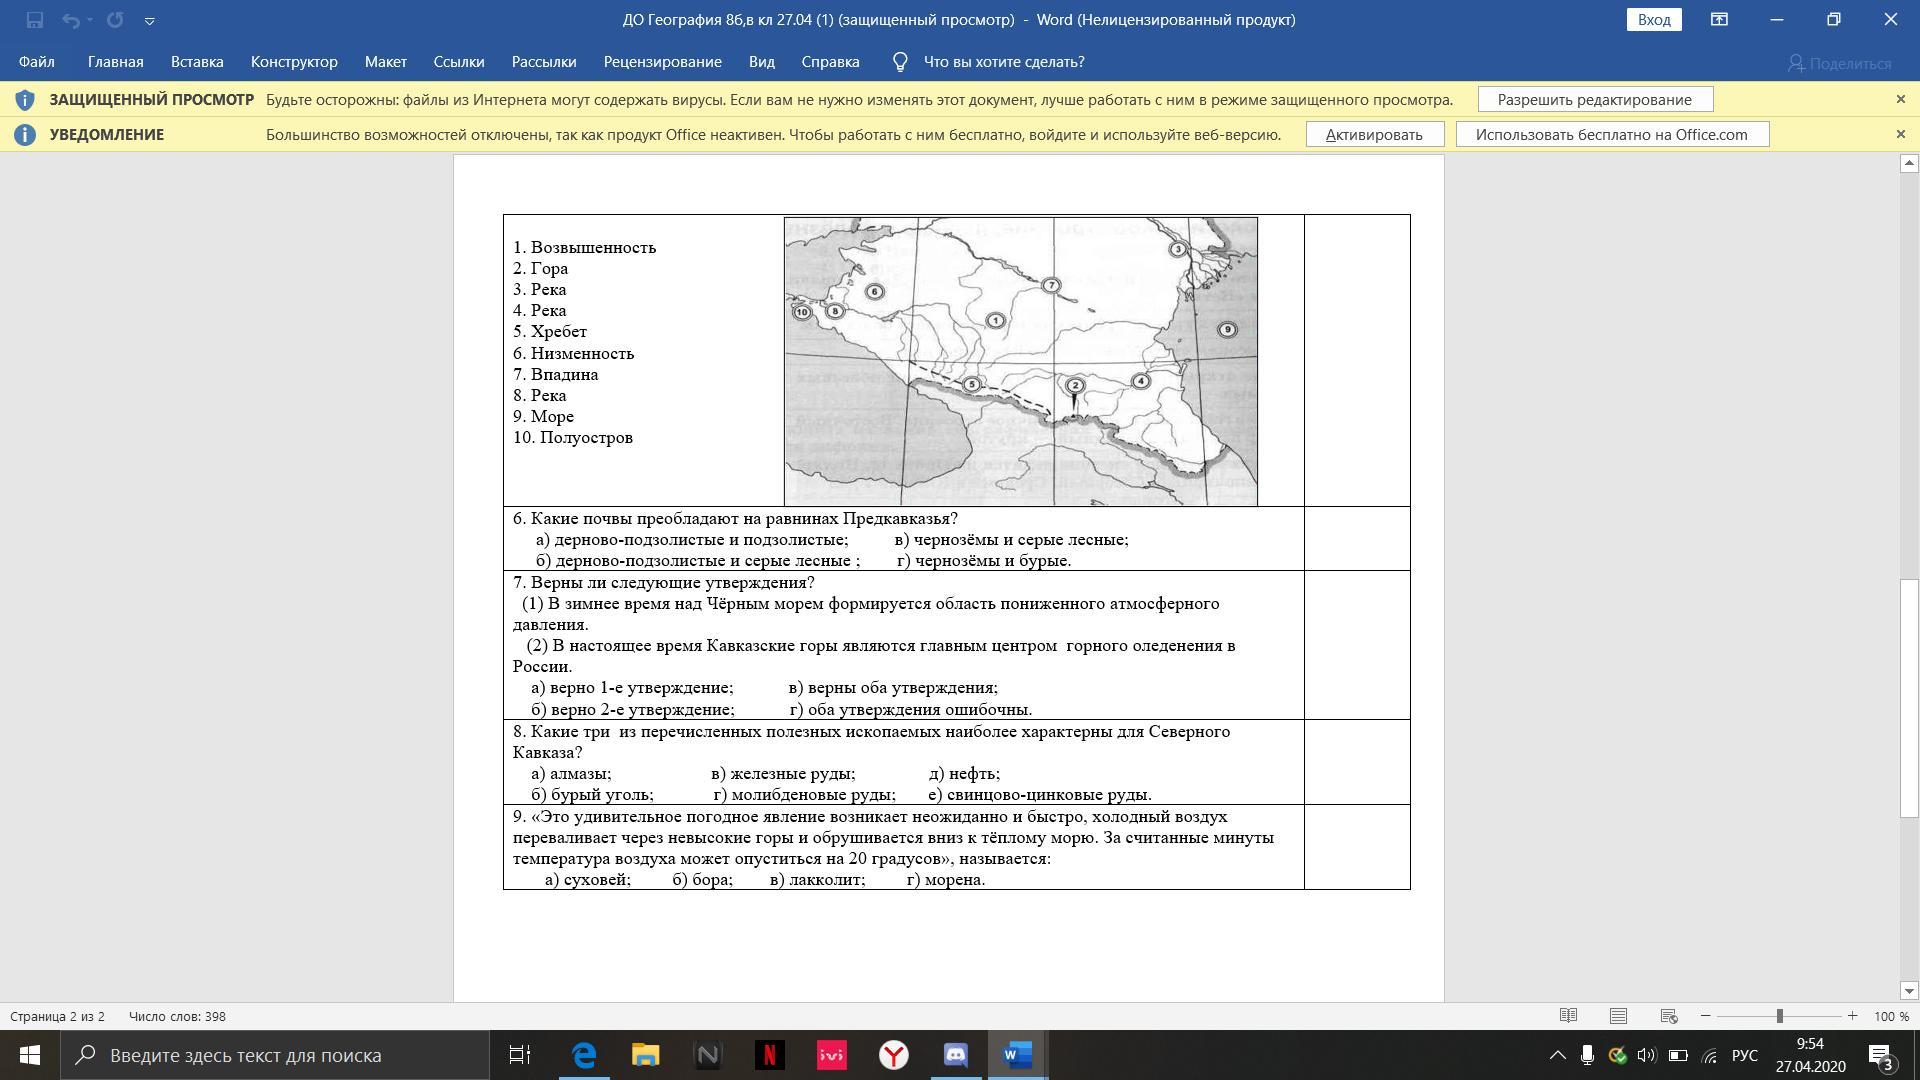Open the Рецензирование ribbon tab
This screenshot has width=1920, height=1080.
pyautogui.click(x=662, y=62)
